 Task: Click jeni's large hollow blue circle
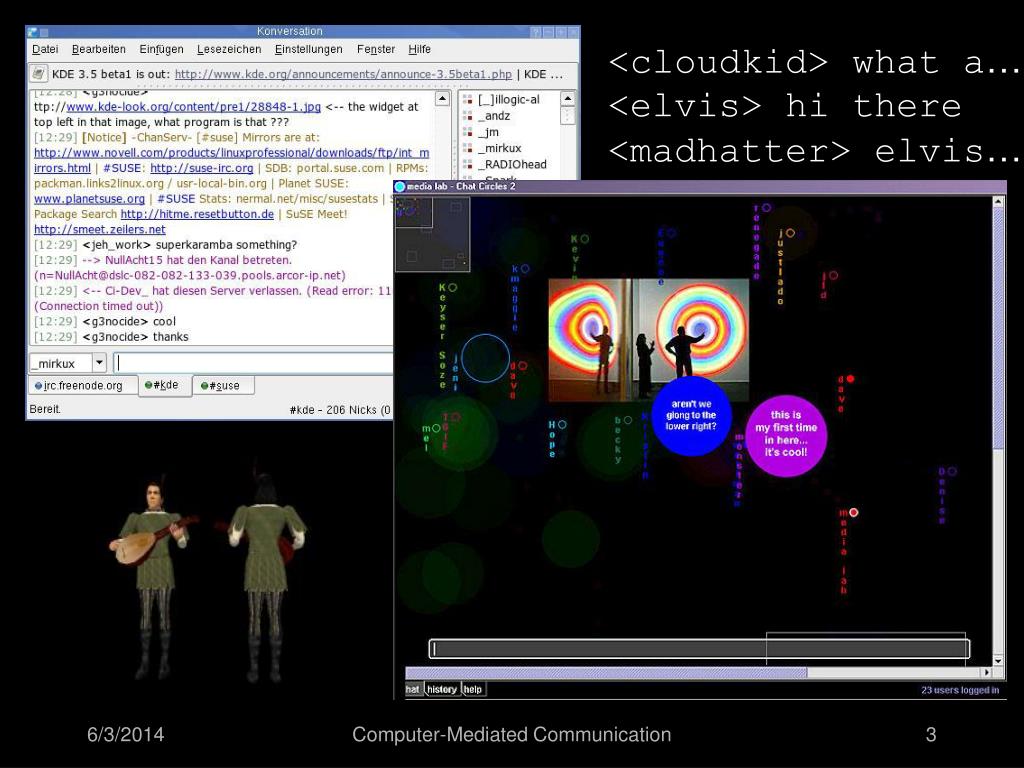tap(485, 358)
